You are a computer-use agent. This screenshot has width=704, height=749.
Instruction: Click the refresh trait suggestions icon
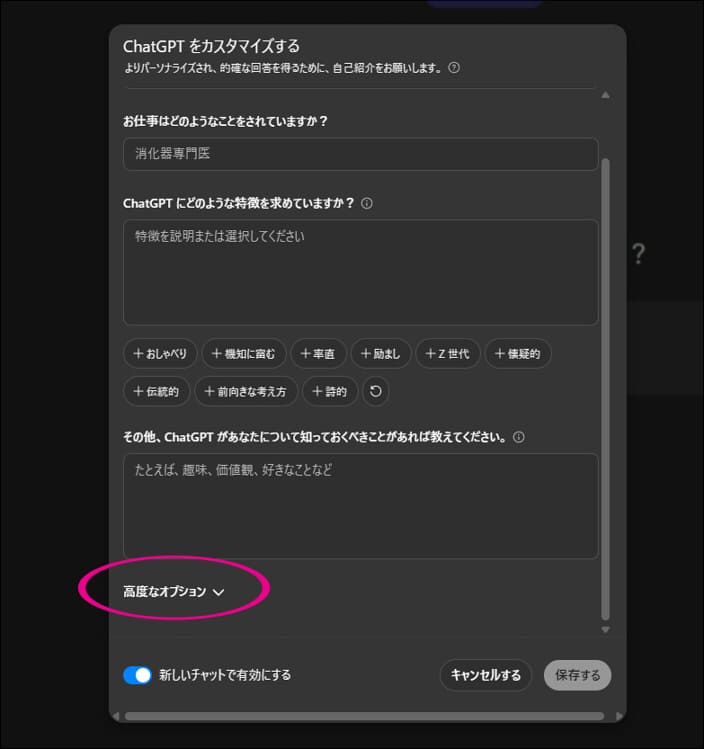376,392
